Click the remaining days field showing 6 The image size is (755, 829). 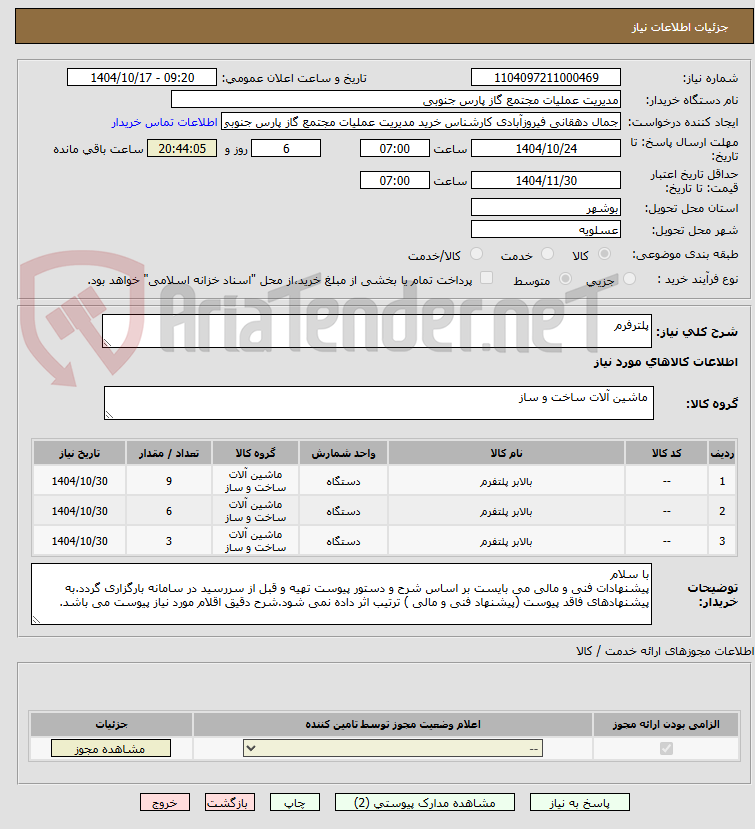click(286, 148)
